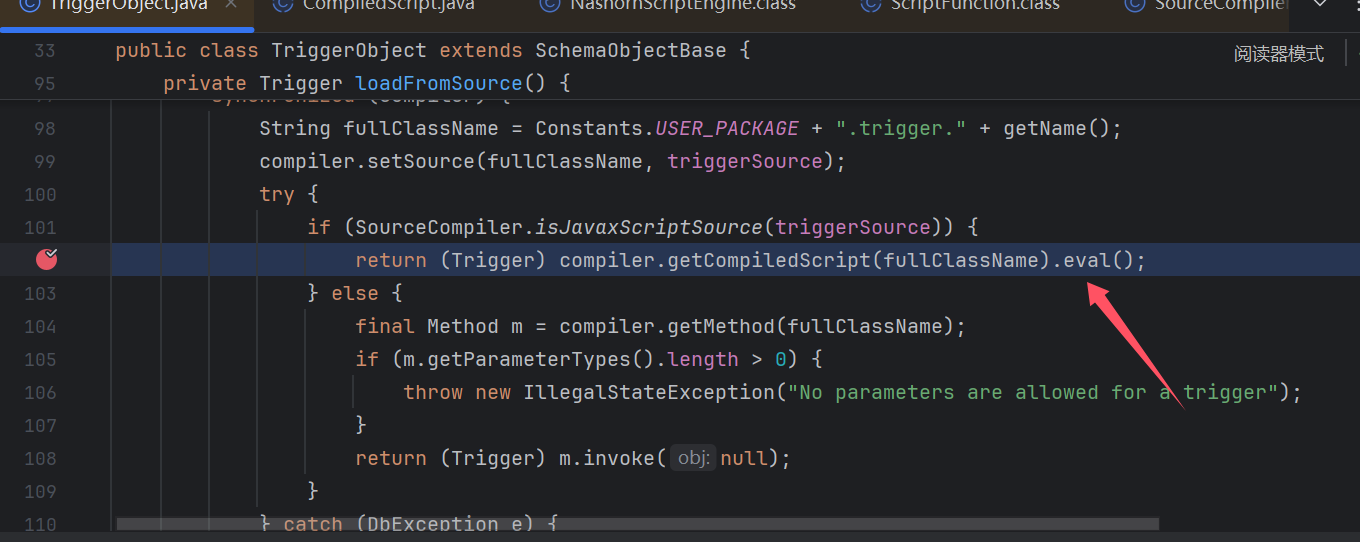Screen dimensions: 1360x542
Task: Click the SchemaObjectBase class name
Action: (x=631, y=50)
